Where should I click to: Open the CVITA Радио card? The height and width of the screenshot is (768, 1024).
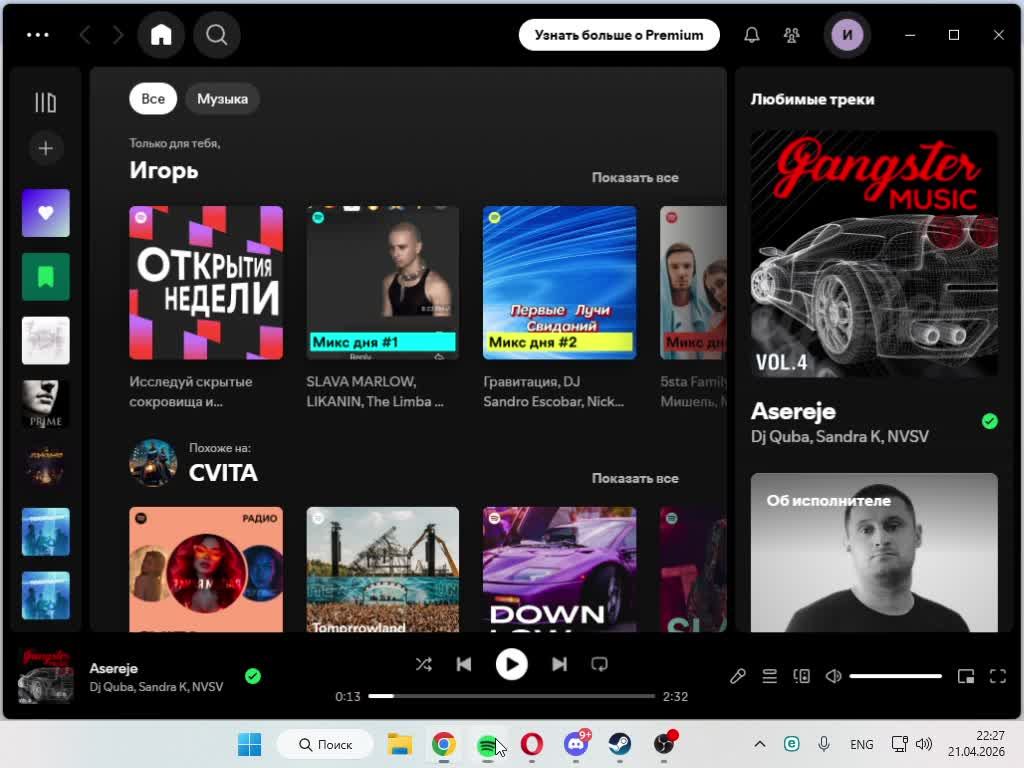click(206, 569)
